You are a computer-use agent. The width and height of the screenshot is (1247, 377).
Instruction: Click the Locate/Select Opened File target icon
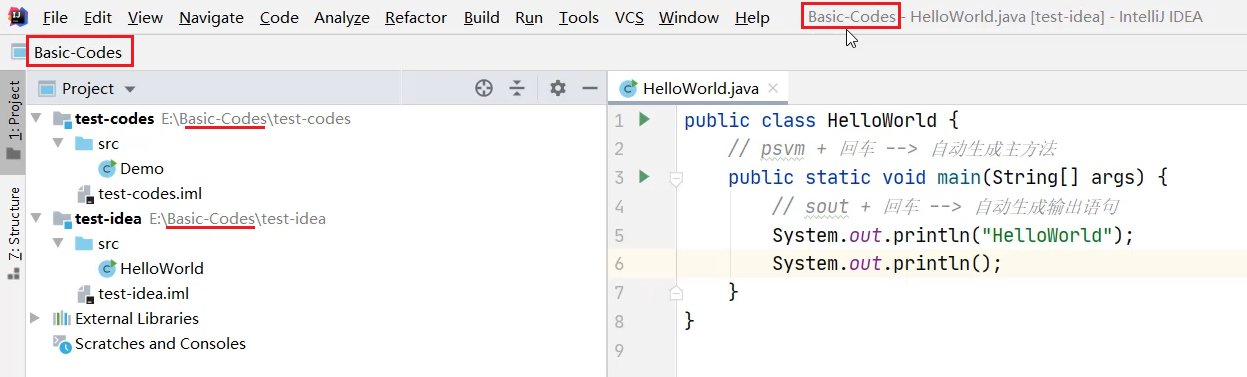coord(484,88)
